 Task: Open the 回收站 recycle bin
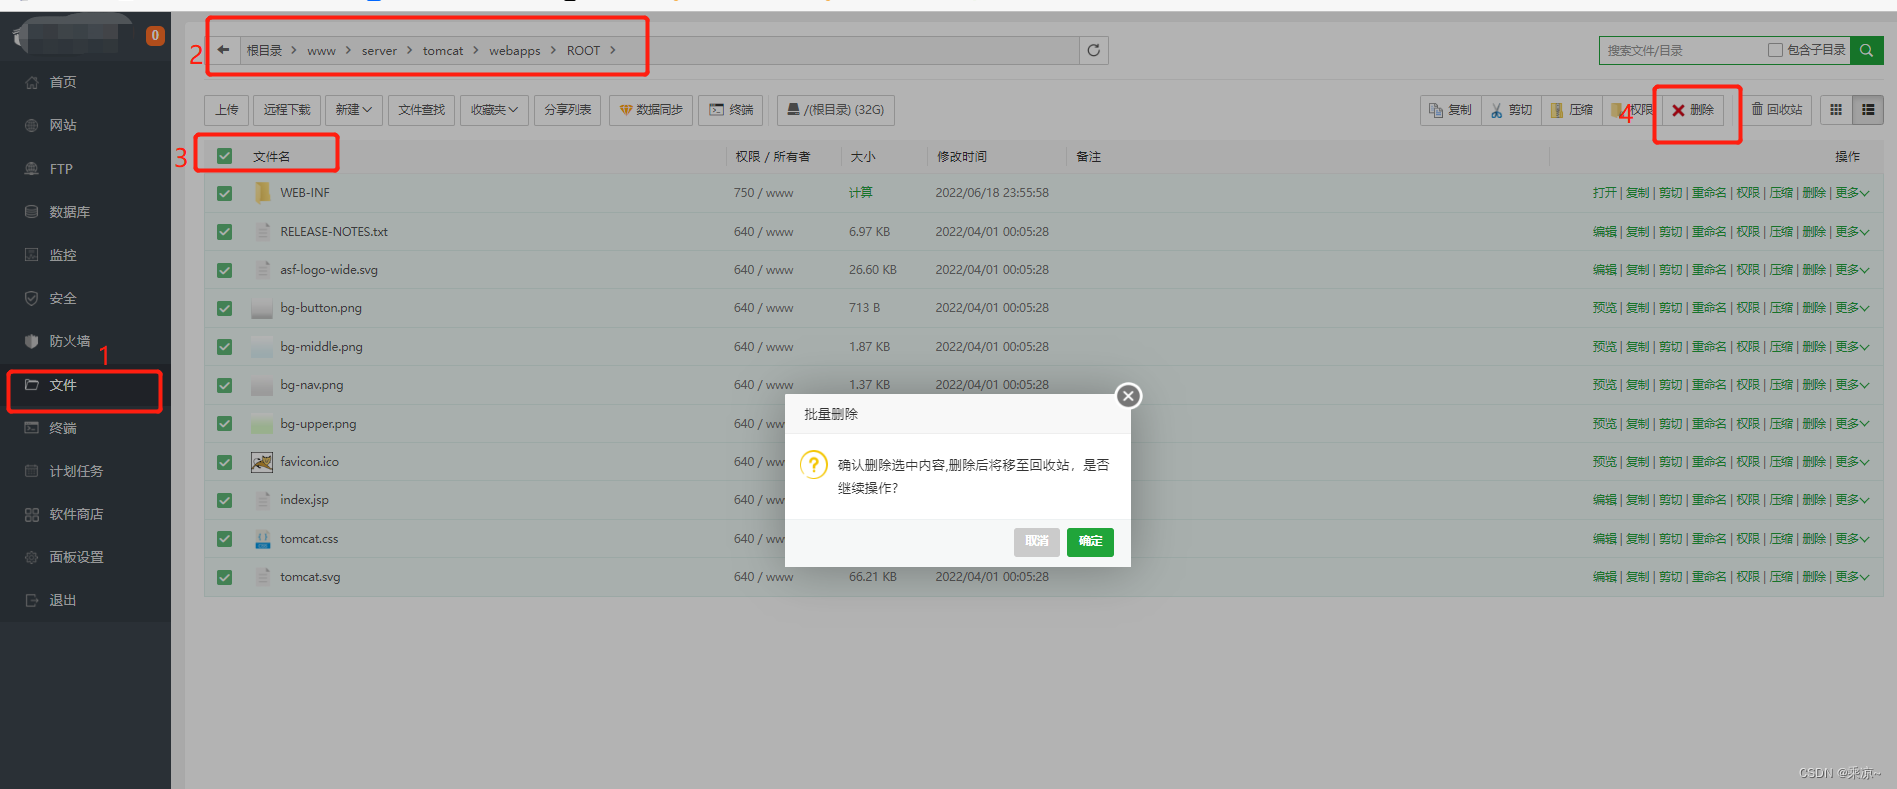[x=1777, y=110]
